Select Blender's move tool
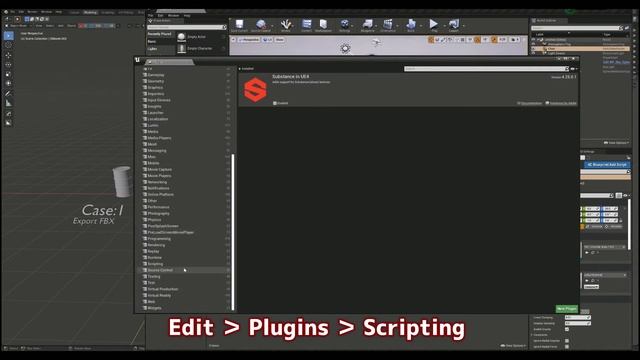640x360 pixels. click(8, 55)
